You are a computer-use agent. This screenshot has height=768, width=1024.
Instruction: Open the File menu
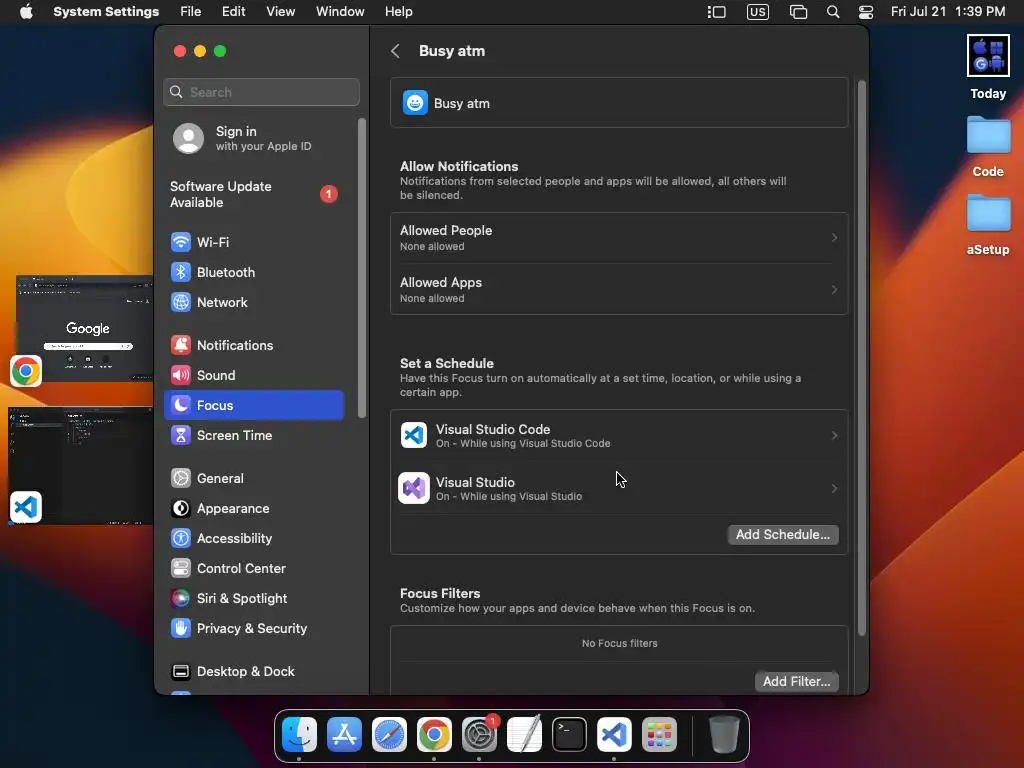[191, 12]
